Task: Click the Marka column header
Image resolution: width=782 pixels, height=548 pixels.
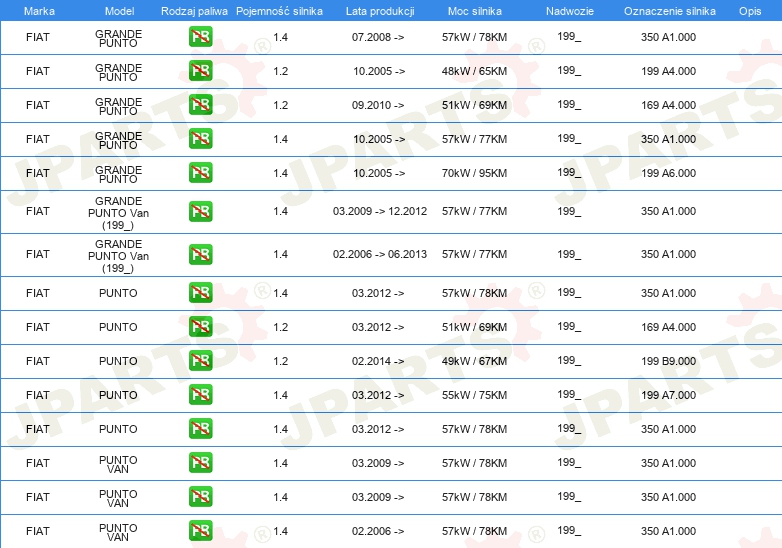Action: [x=39, y=11]
